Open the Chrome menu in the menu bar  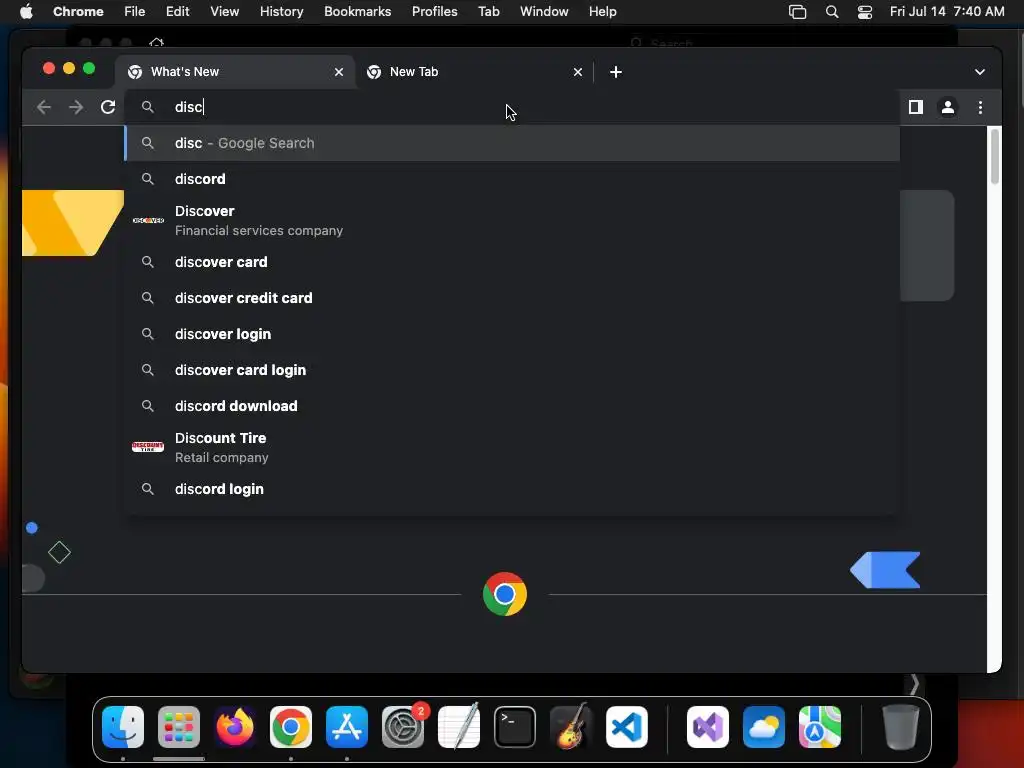coord(78,12)
